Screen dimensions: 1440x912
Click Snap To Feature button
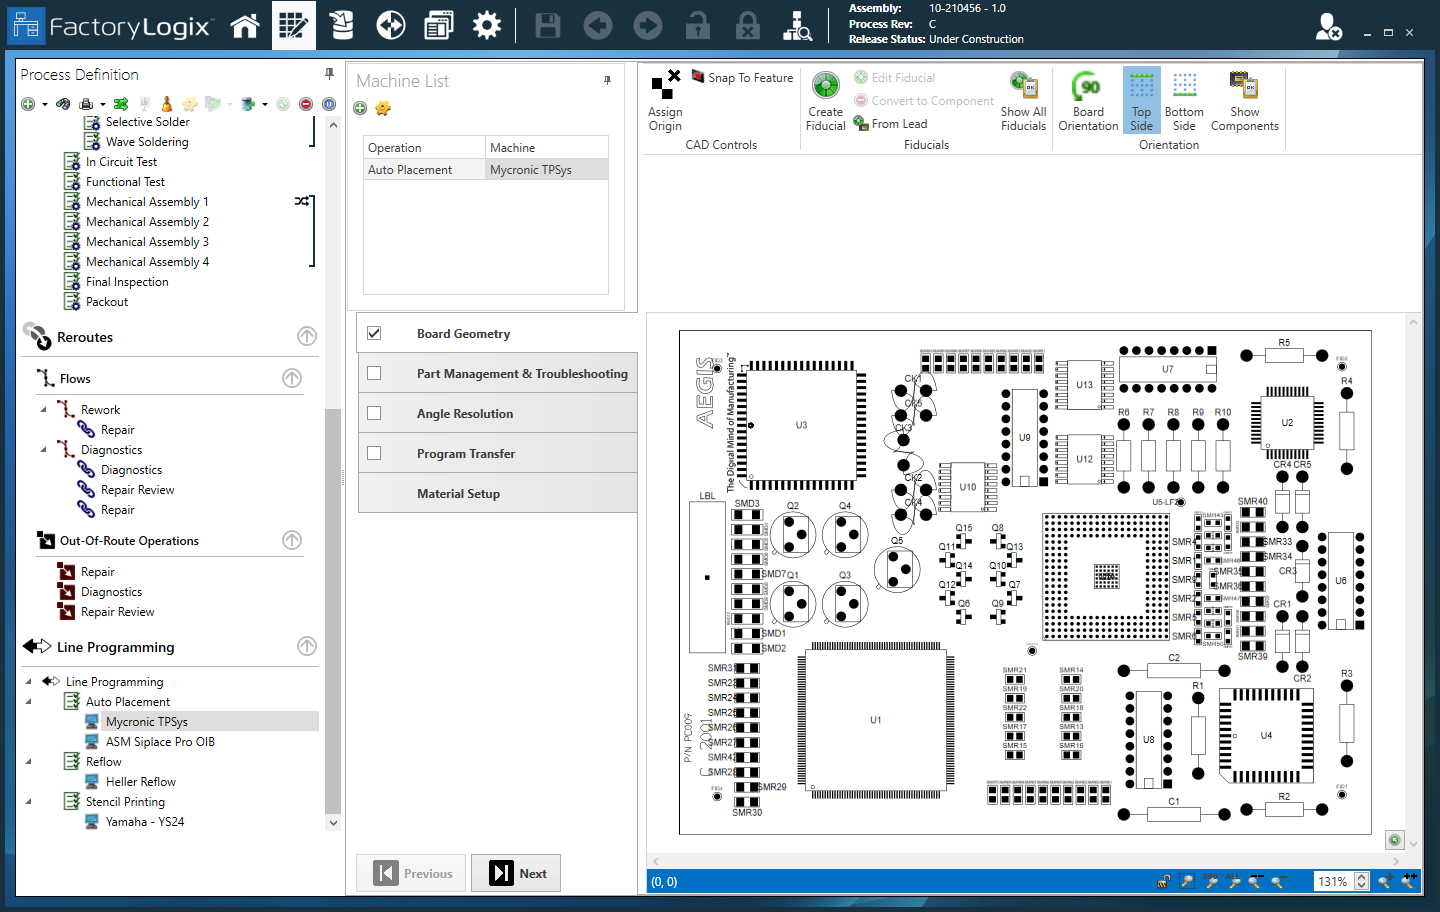click(742, 78)
